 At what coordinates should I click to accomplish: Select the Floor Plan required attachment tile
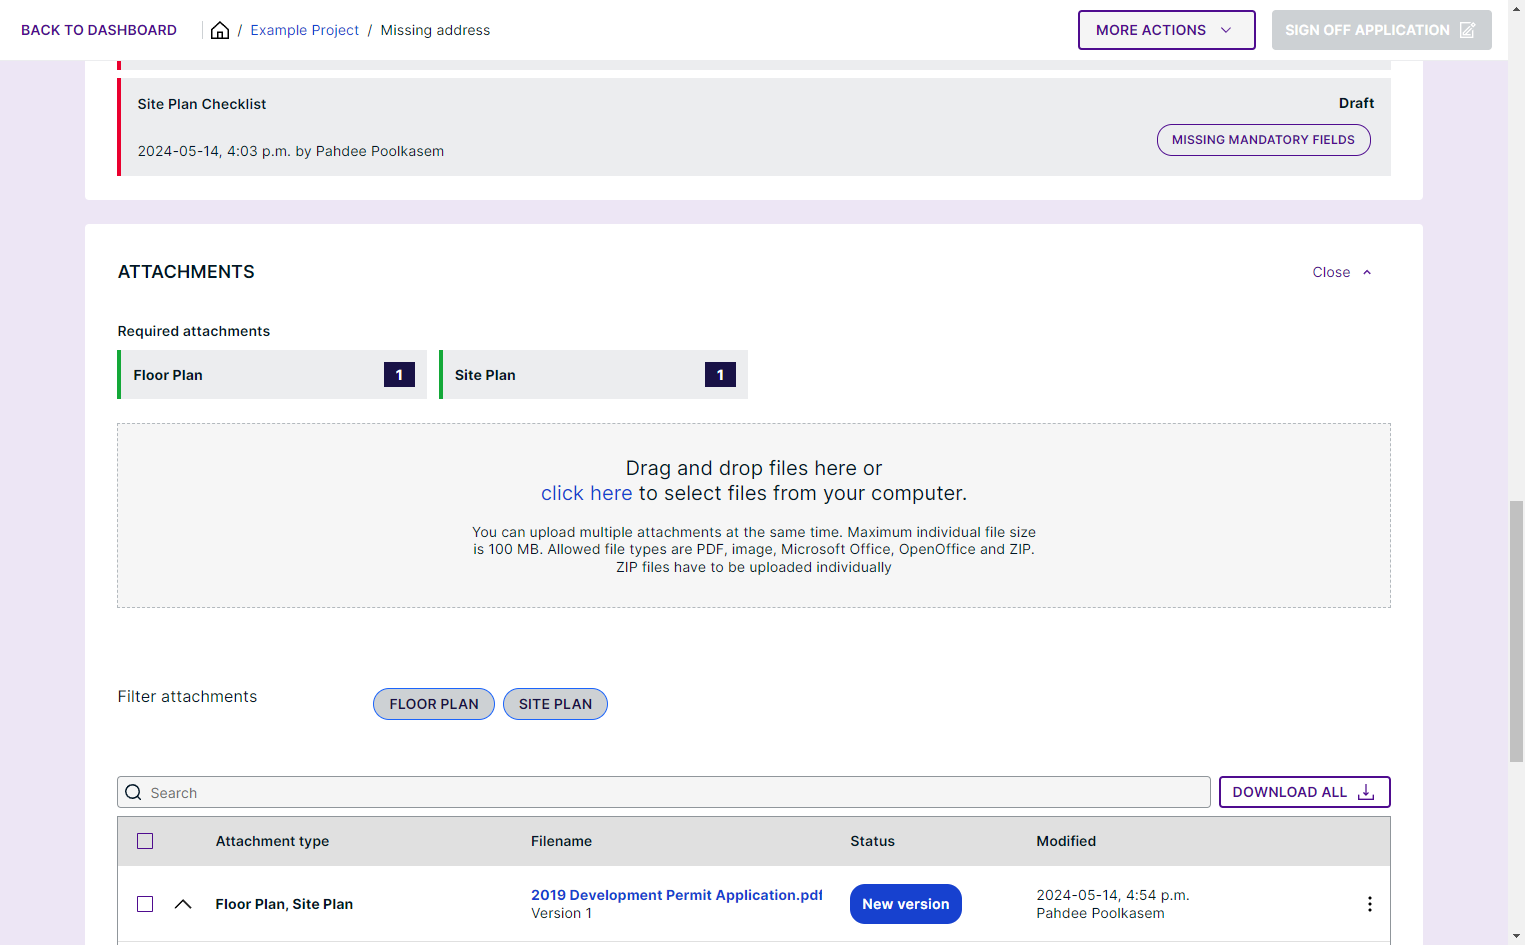272,375
